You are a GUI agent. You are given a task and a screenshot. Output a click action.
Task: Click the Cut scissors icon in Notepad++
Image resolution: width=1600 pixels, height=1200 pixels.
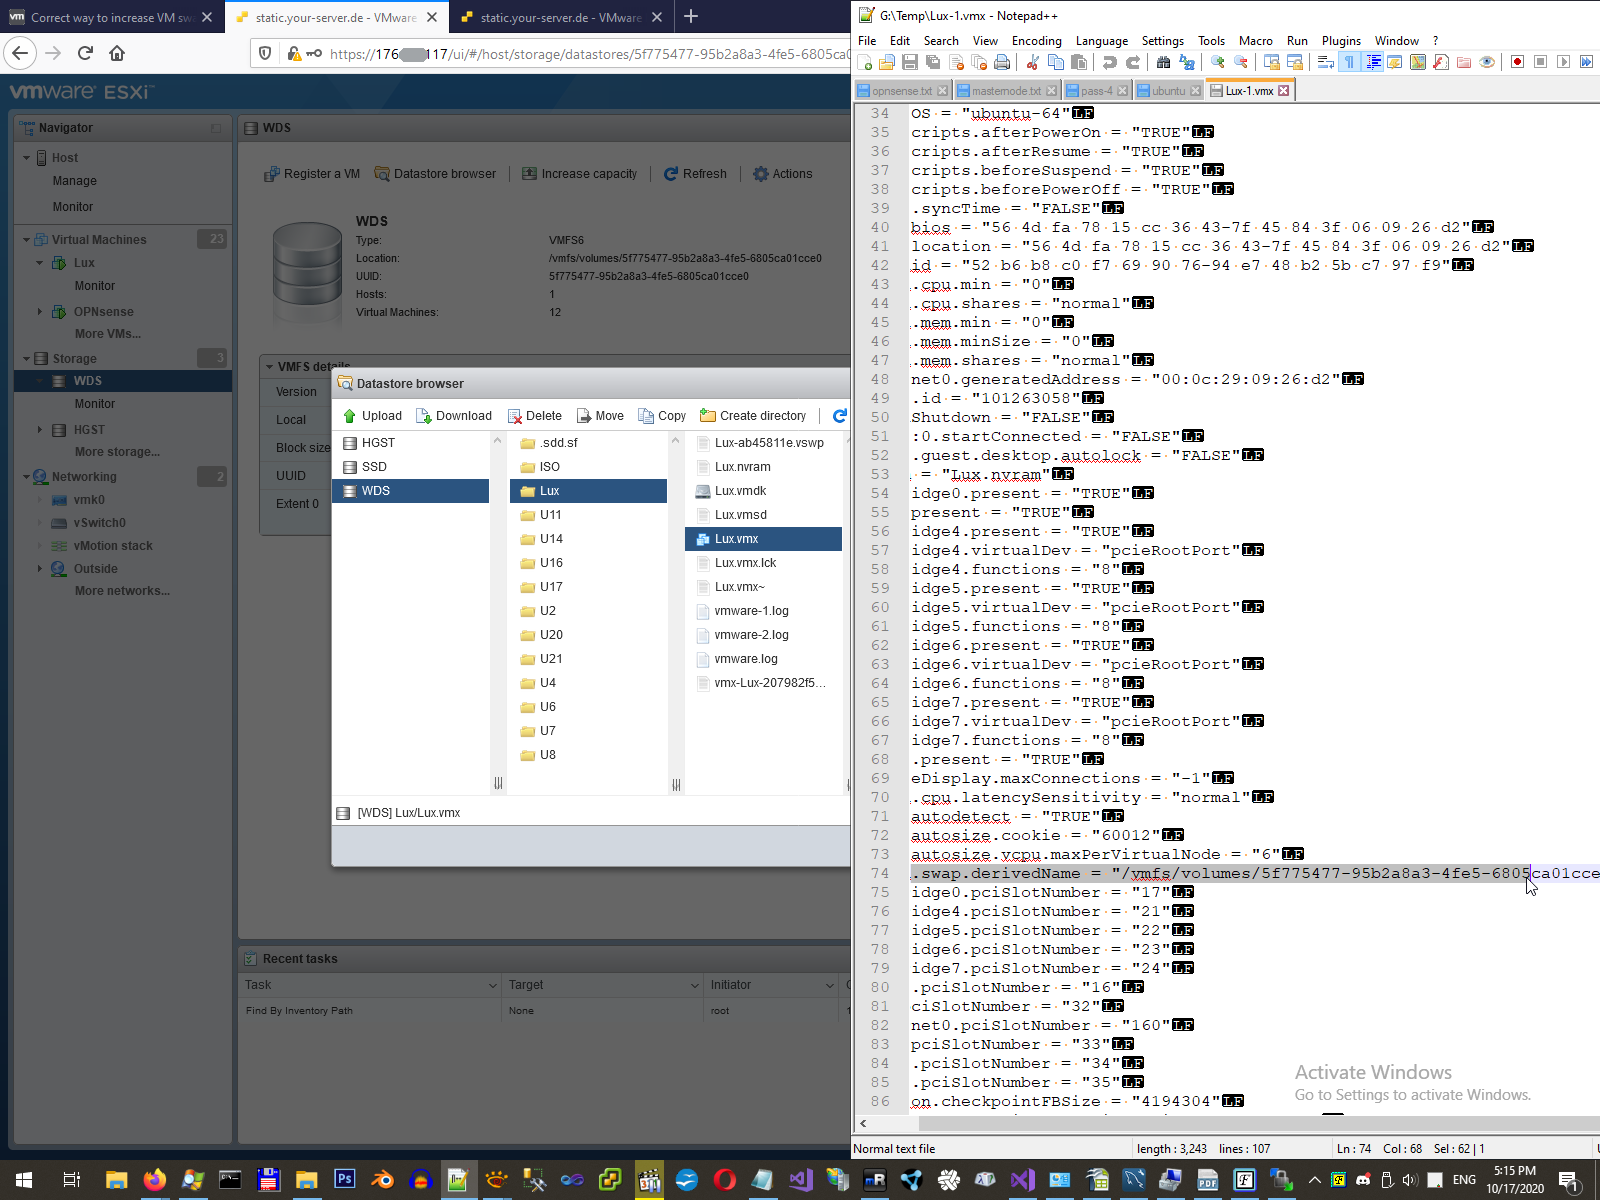[x=1032, y=62]
